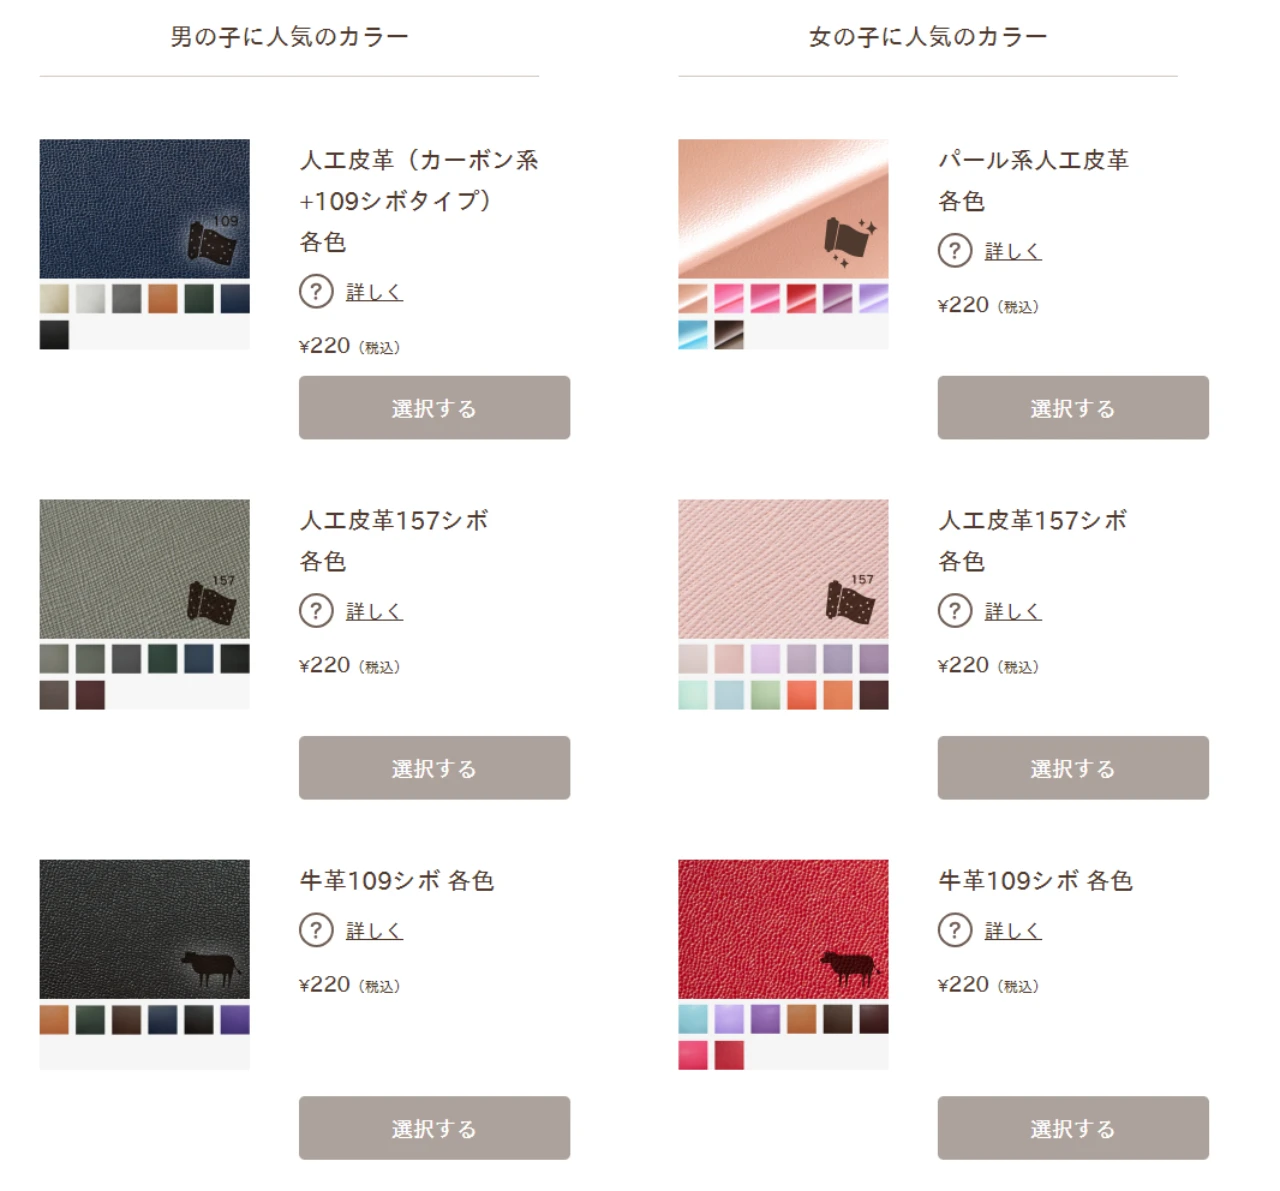Screen dimensions: 1280x1191
Task: Select the カーボン系+109シボ leather with 選択する
Action: tap(434, 407)
